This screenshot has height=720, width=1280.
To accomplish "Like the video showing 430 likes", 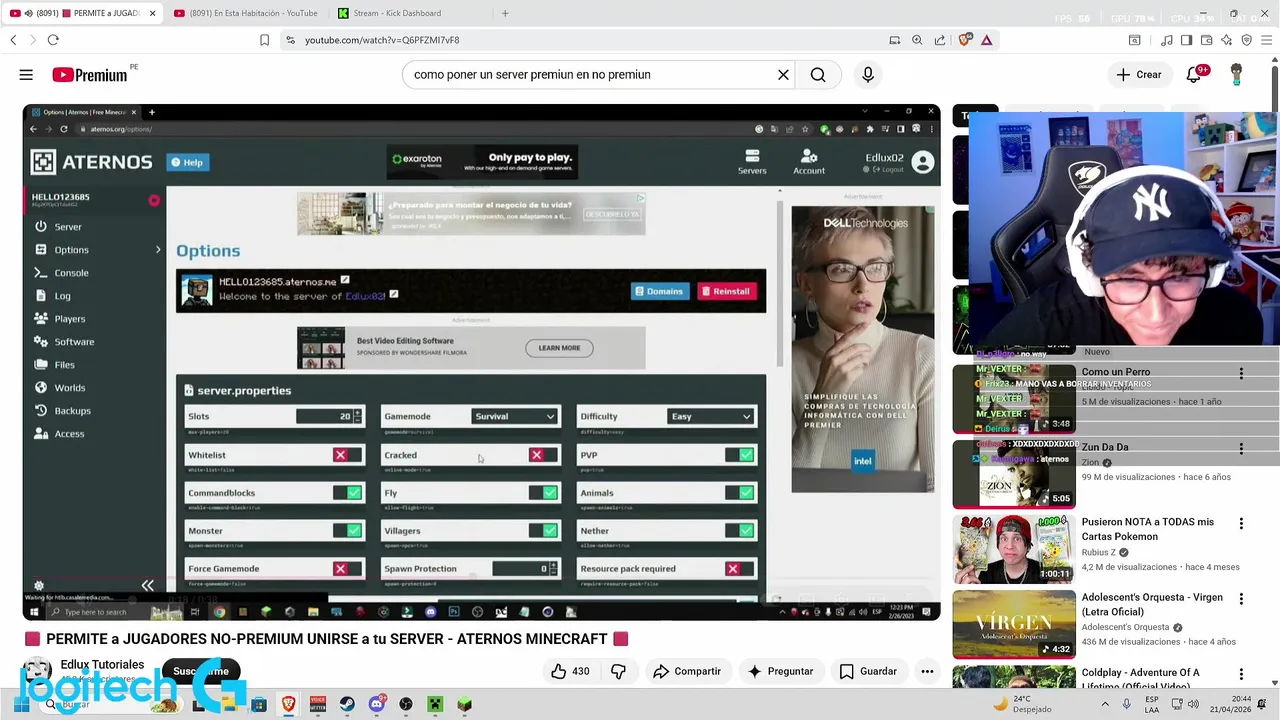I will pyautogui.click(x=570, y=671).
